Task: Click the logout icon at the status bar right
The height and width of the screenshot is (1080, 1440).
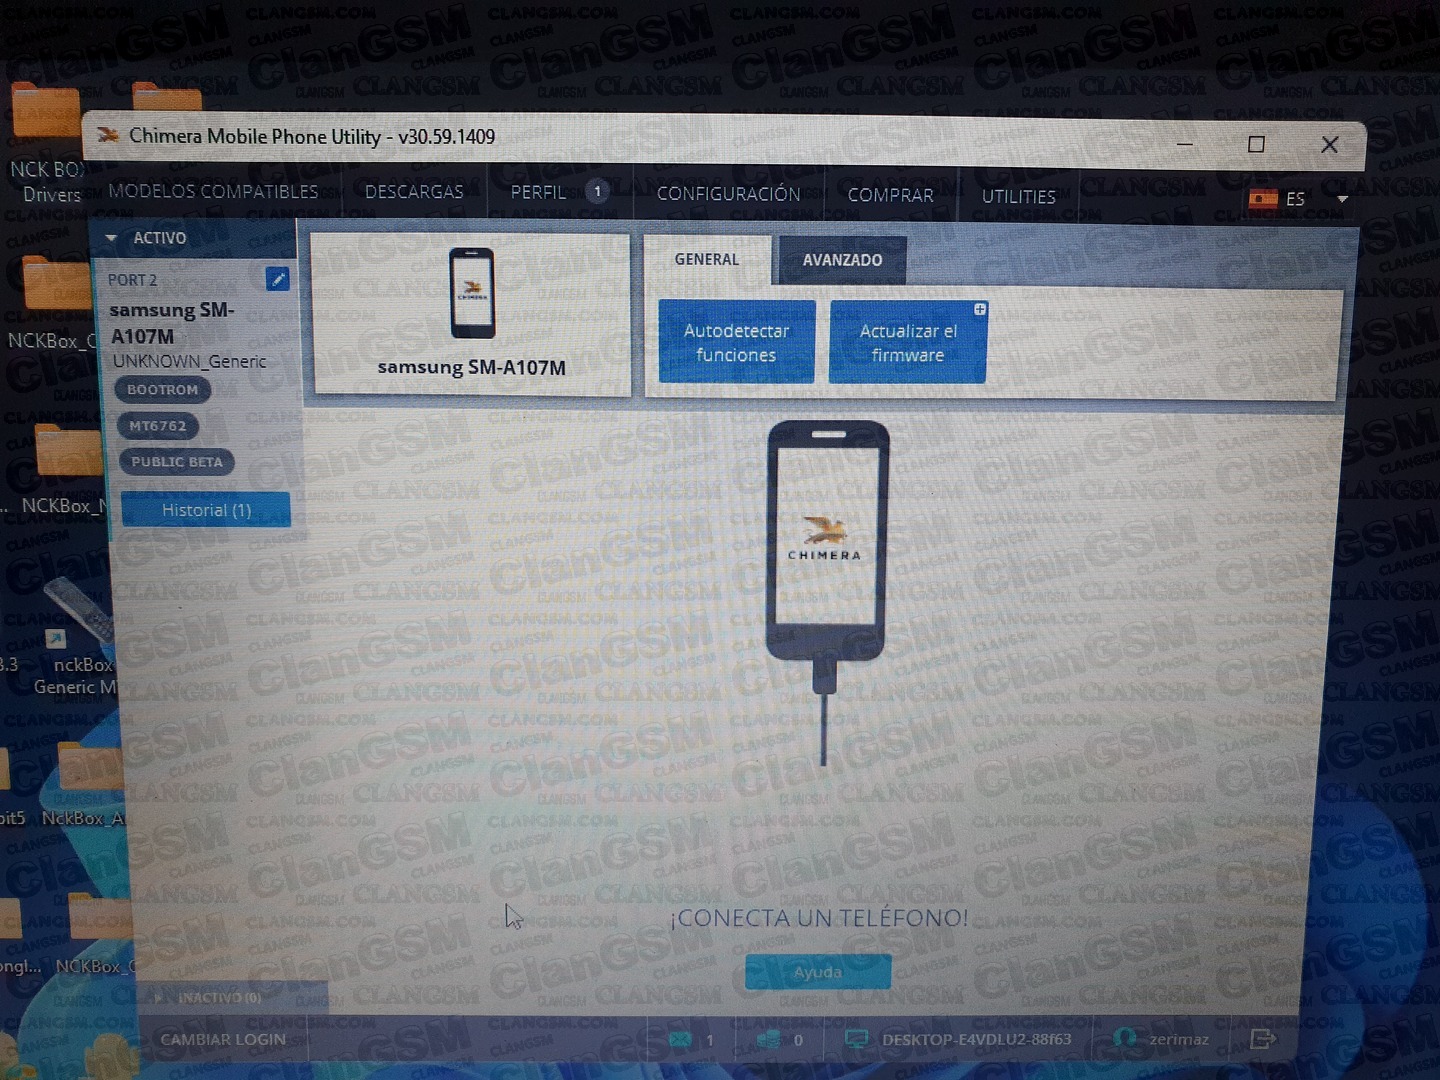Action: [1262, 1040]
